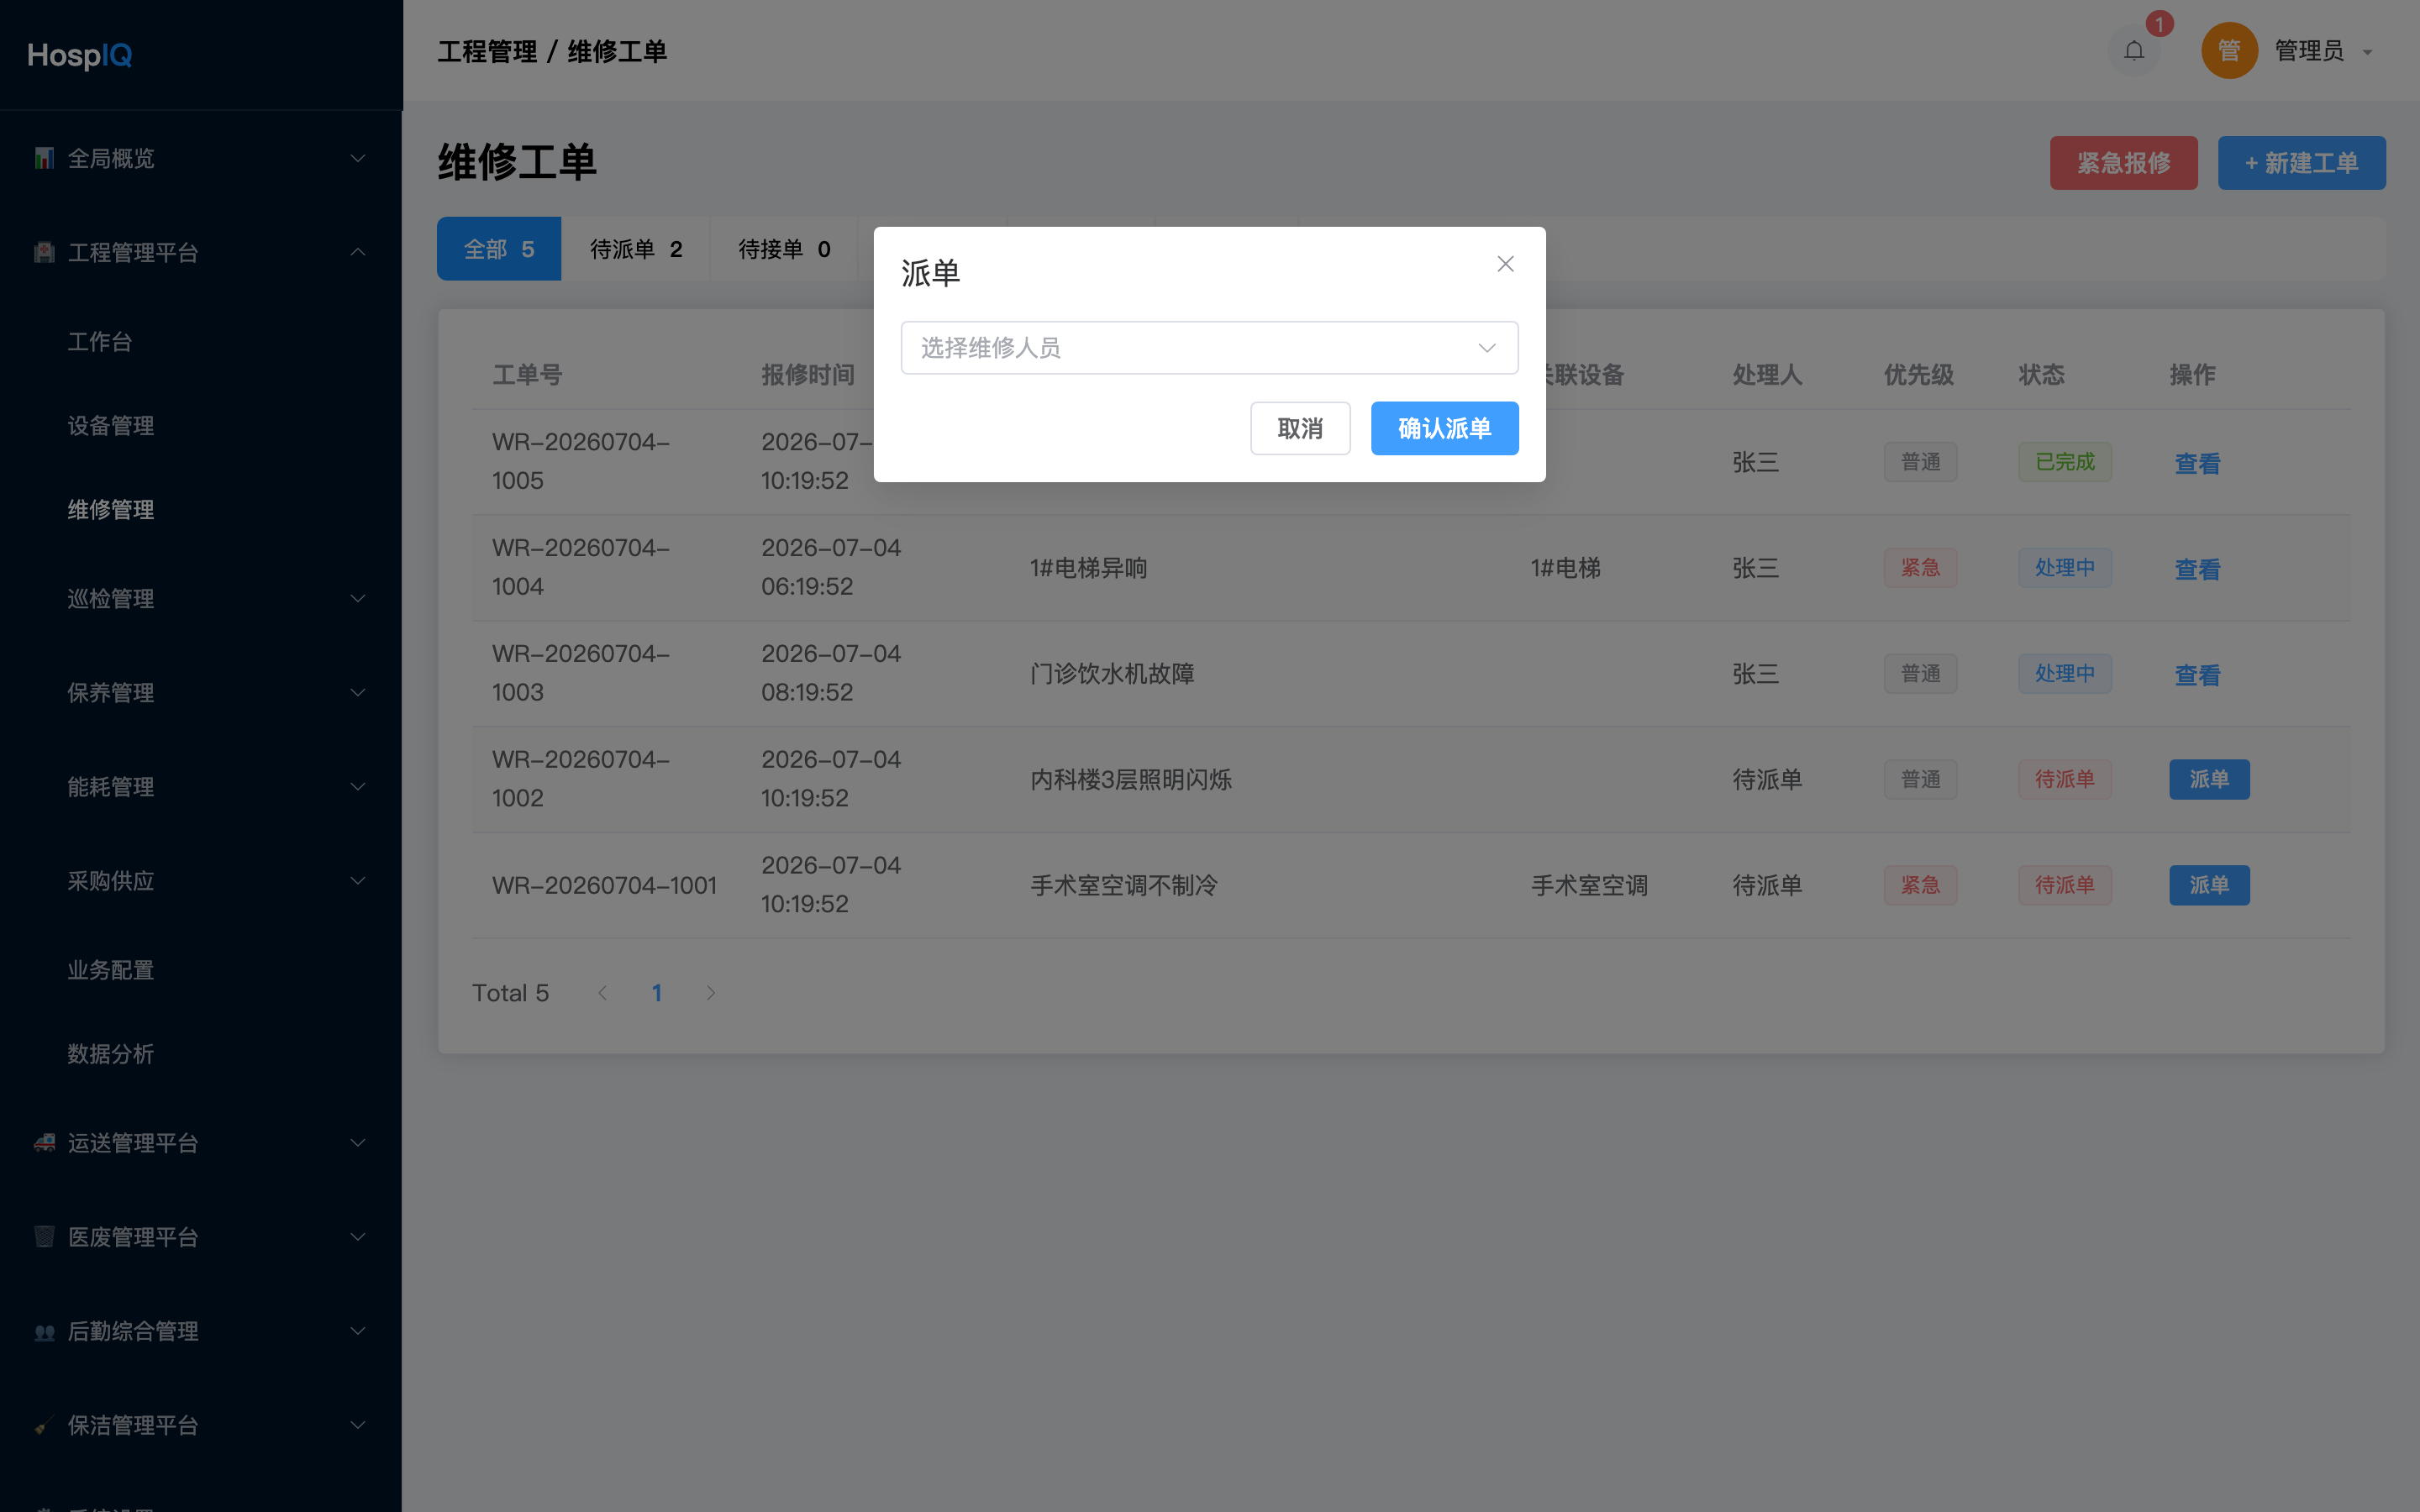This screenshot has height=1512, width=2420.
Task: Click the 紧急报修 button
Action: [x=2123, y=163]
